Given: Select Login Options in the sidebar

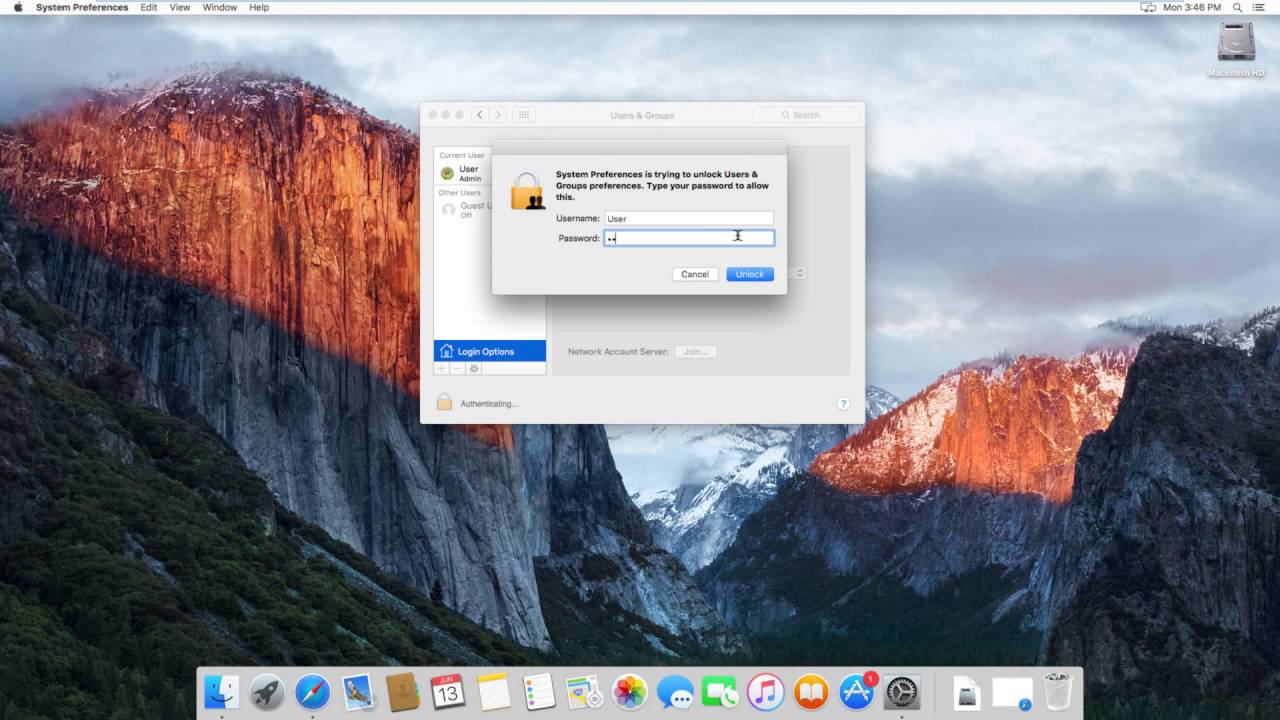Looking at the screenshot, I should pos(490,351).
